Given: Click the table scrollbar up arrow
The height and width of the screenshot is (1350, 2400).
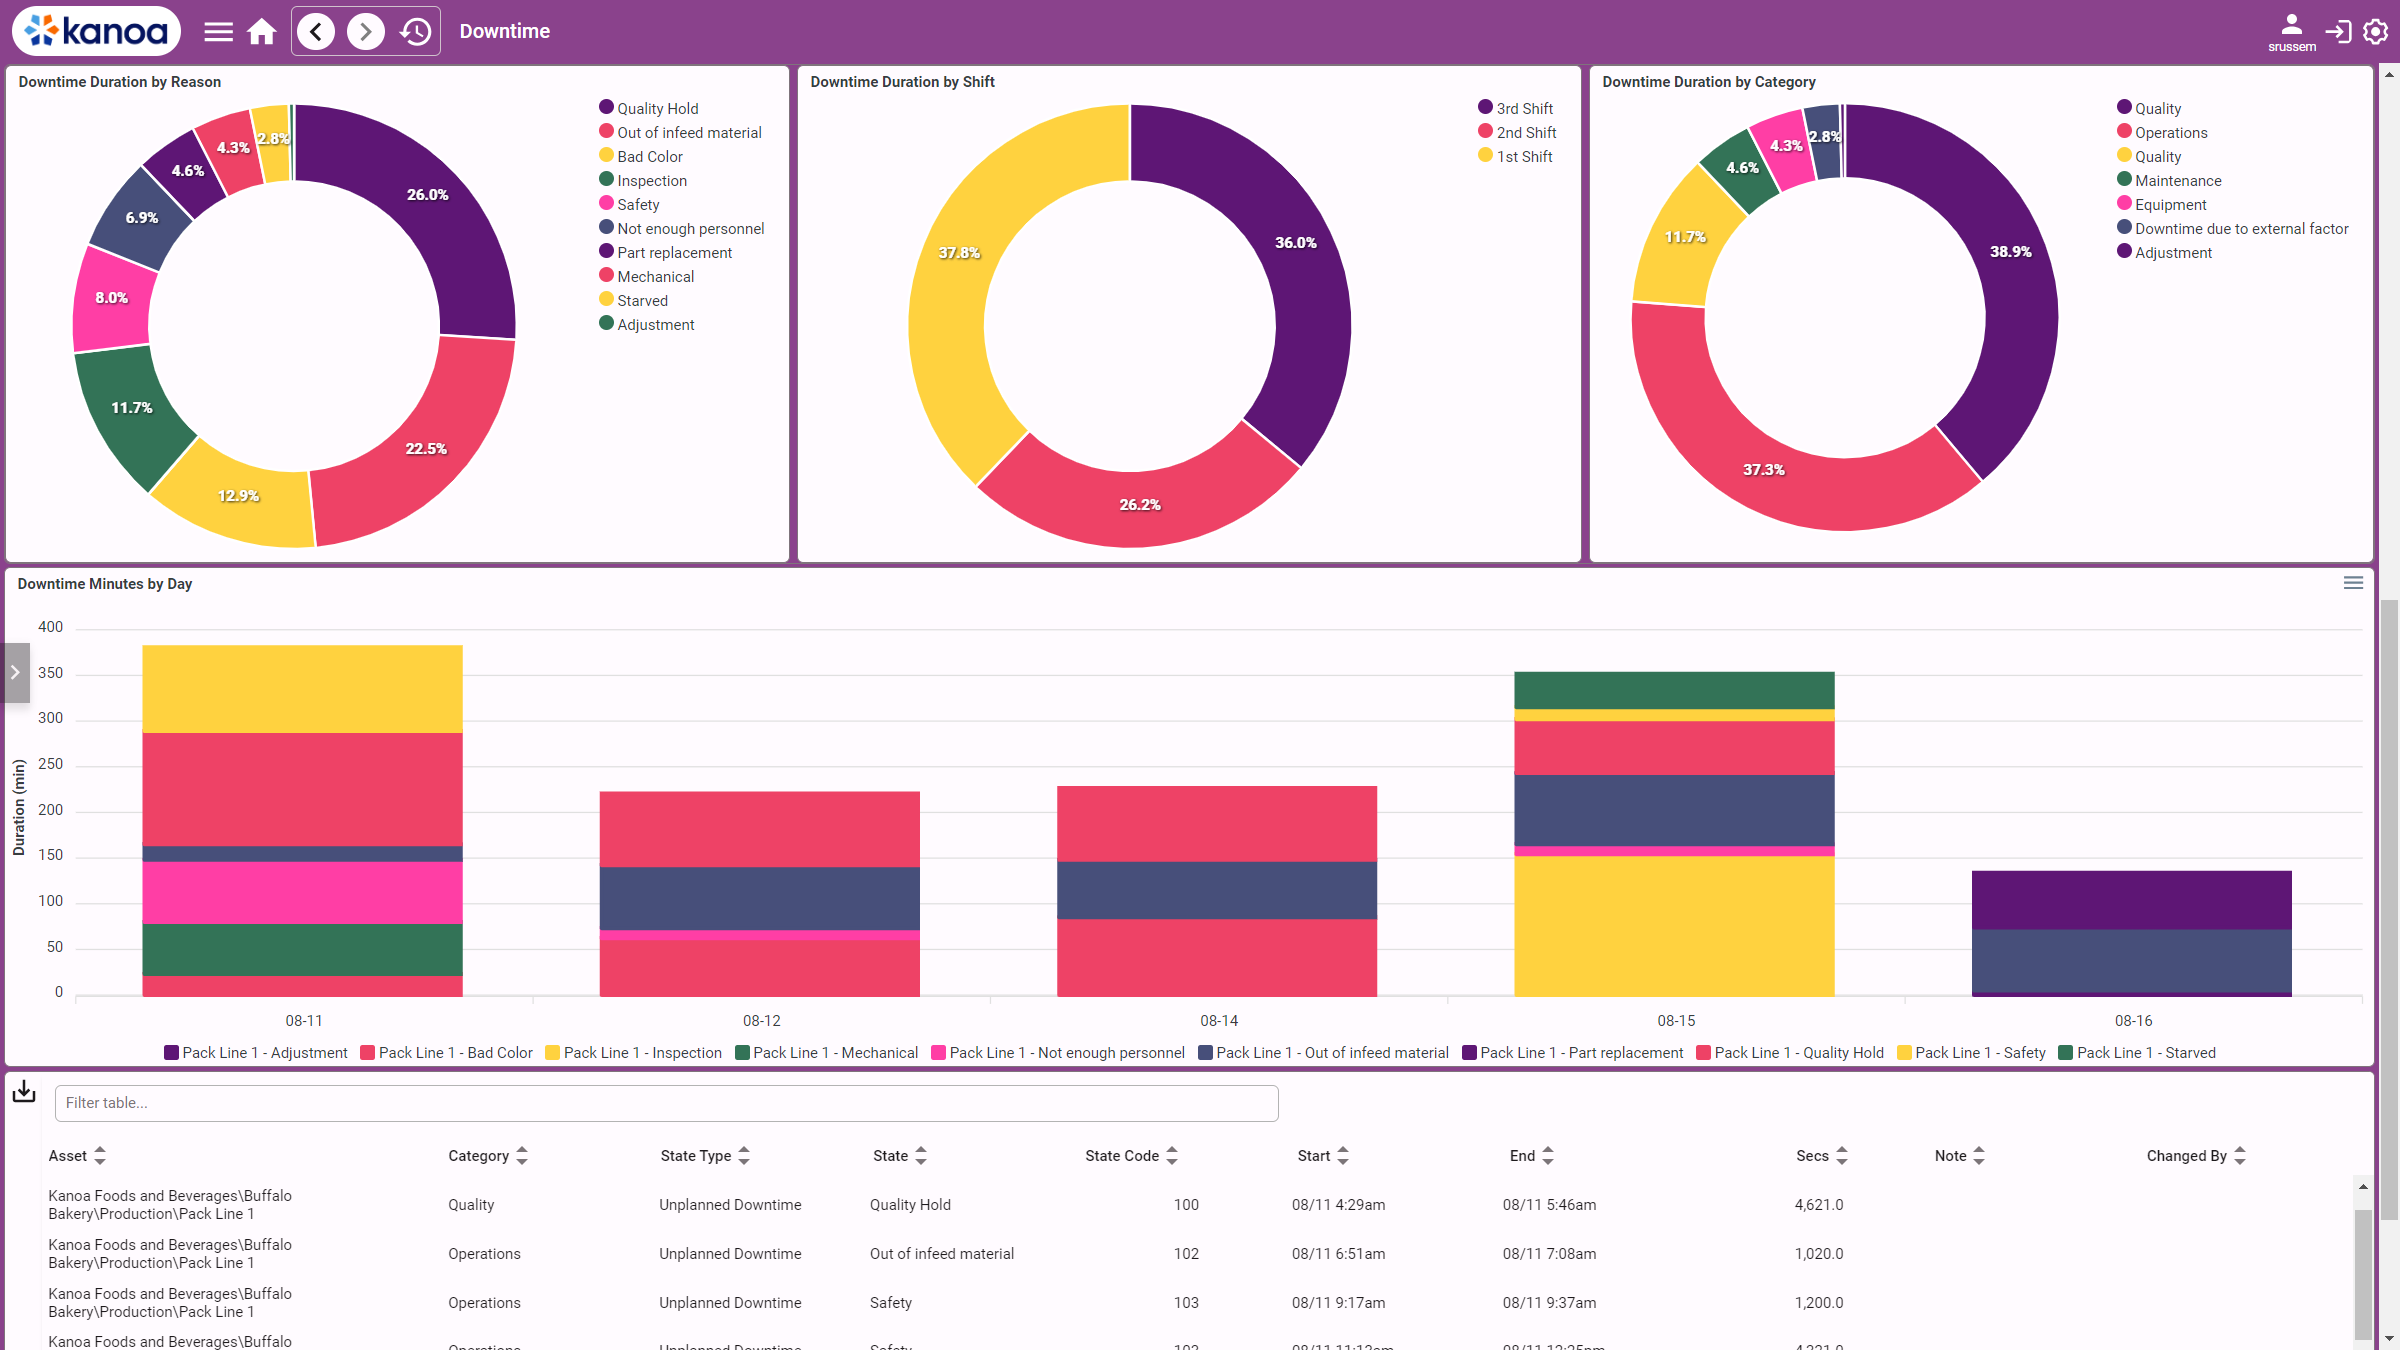Looking at the screenshot, I should coord(2363,1187).
